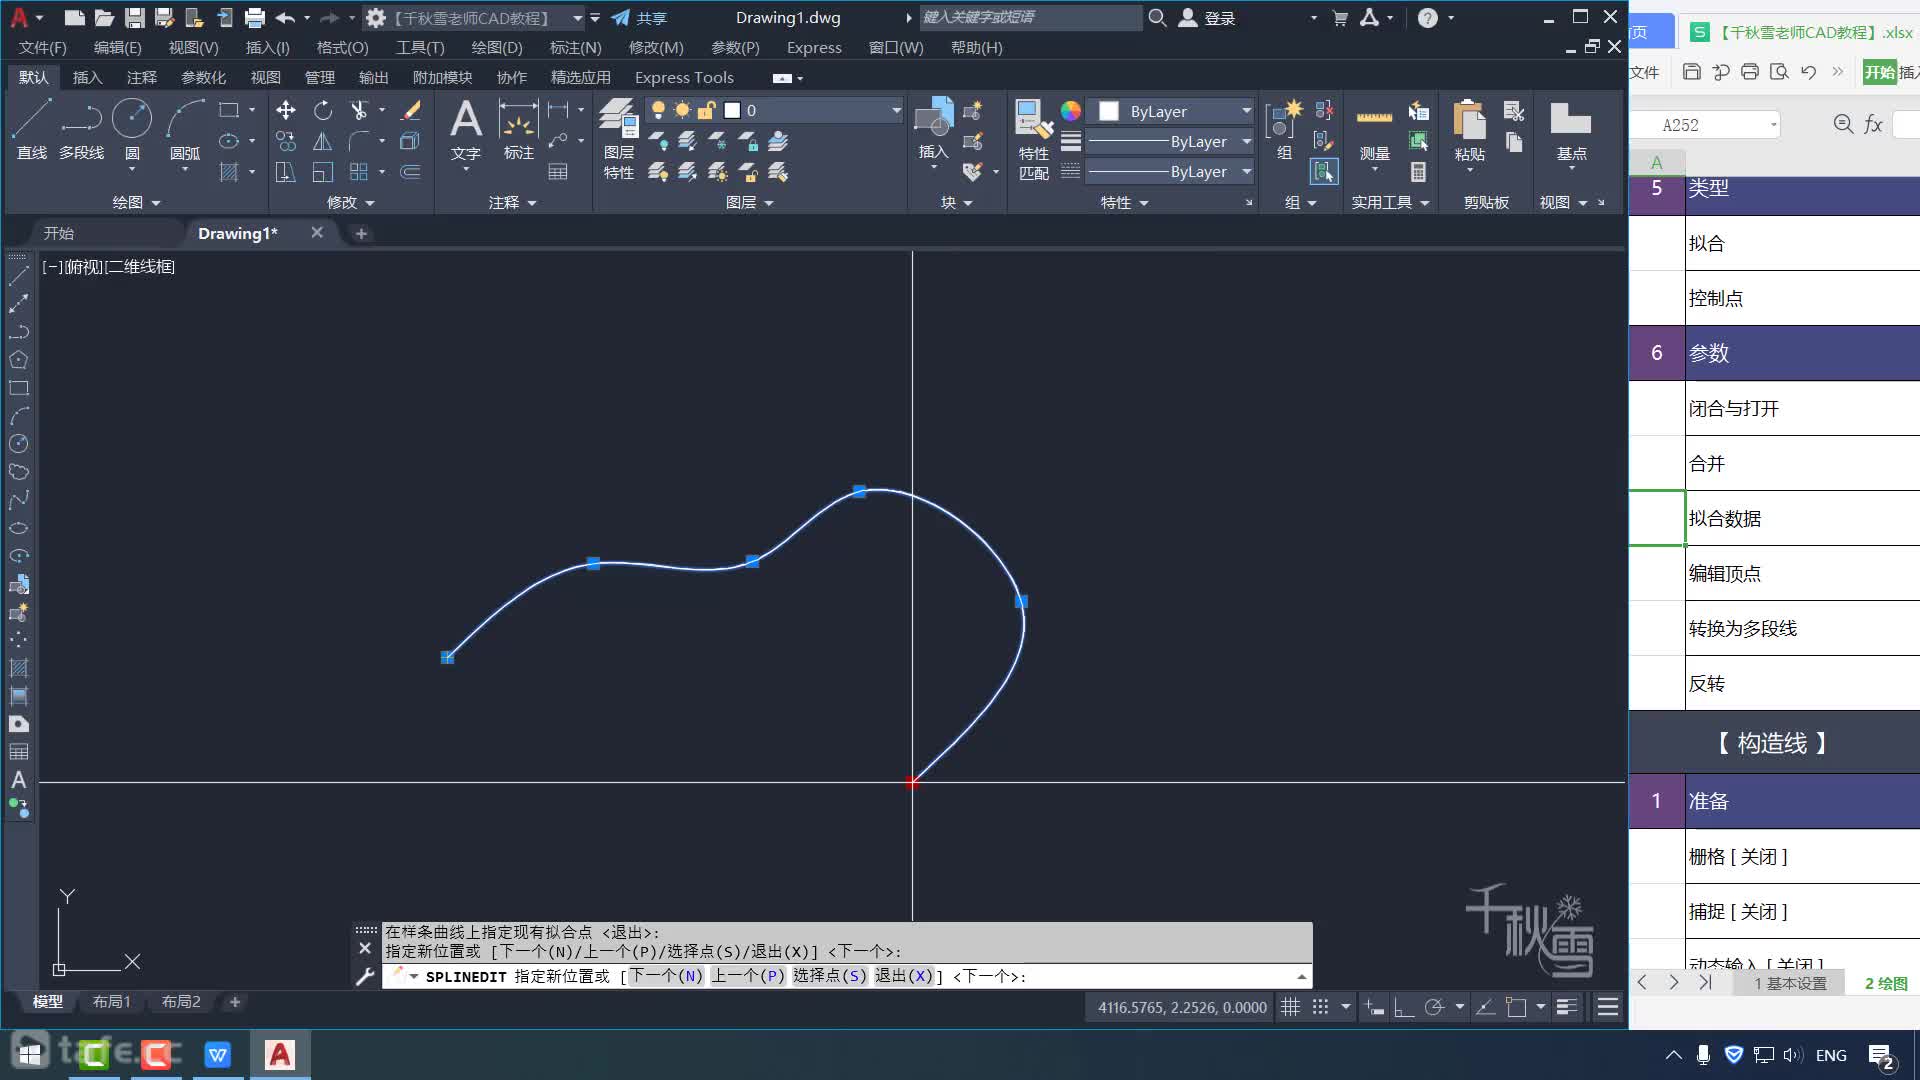Click the ByLayer color swatch
Image resolution: width=1920 pixels, height=1080 pixels.
1108,111
